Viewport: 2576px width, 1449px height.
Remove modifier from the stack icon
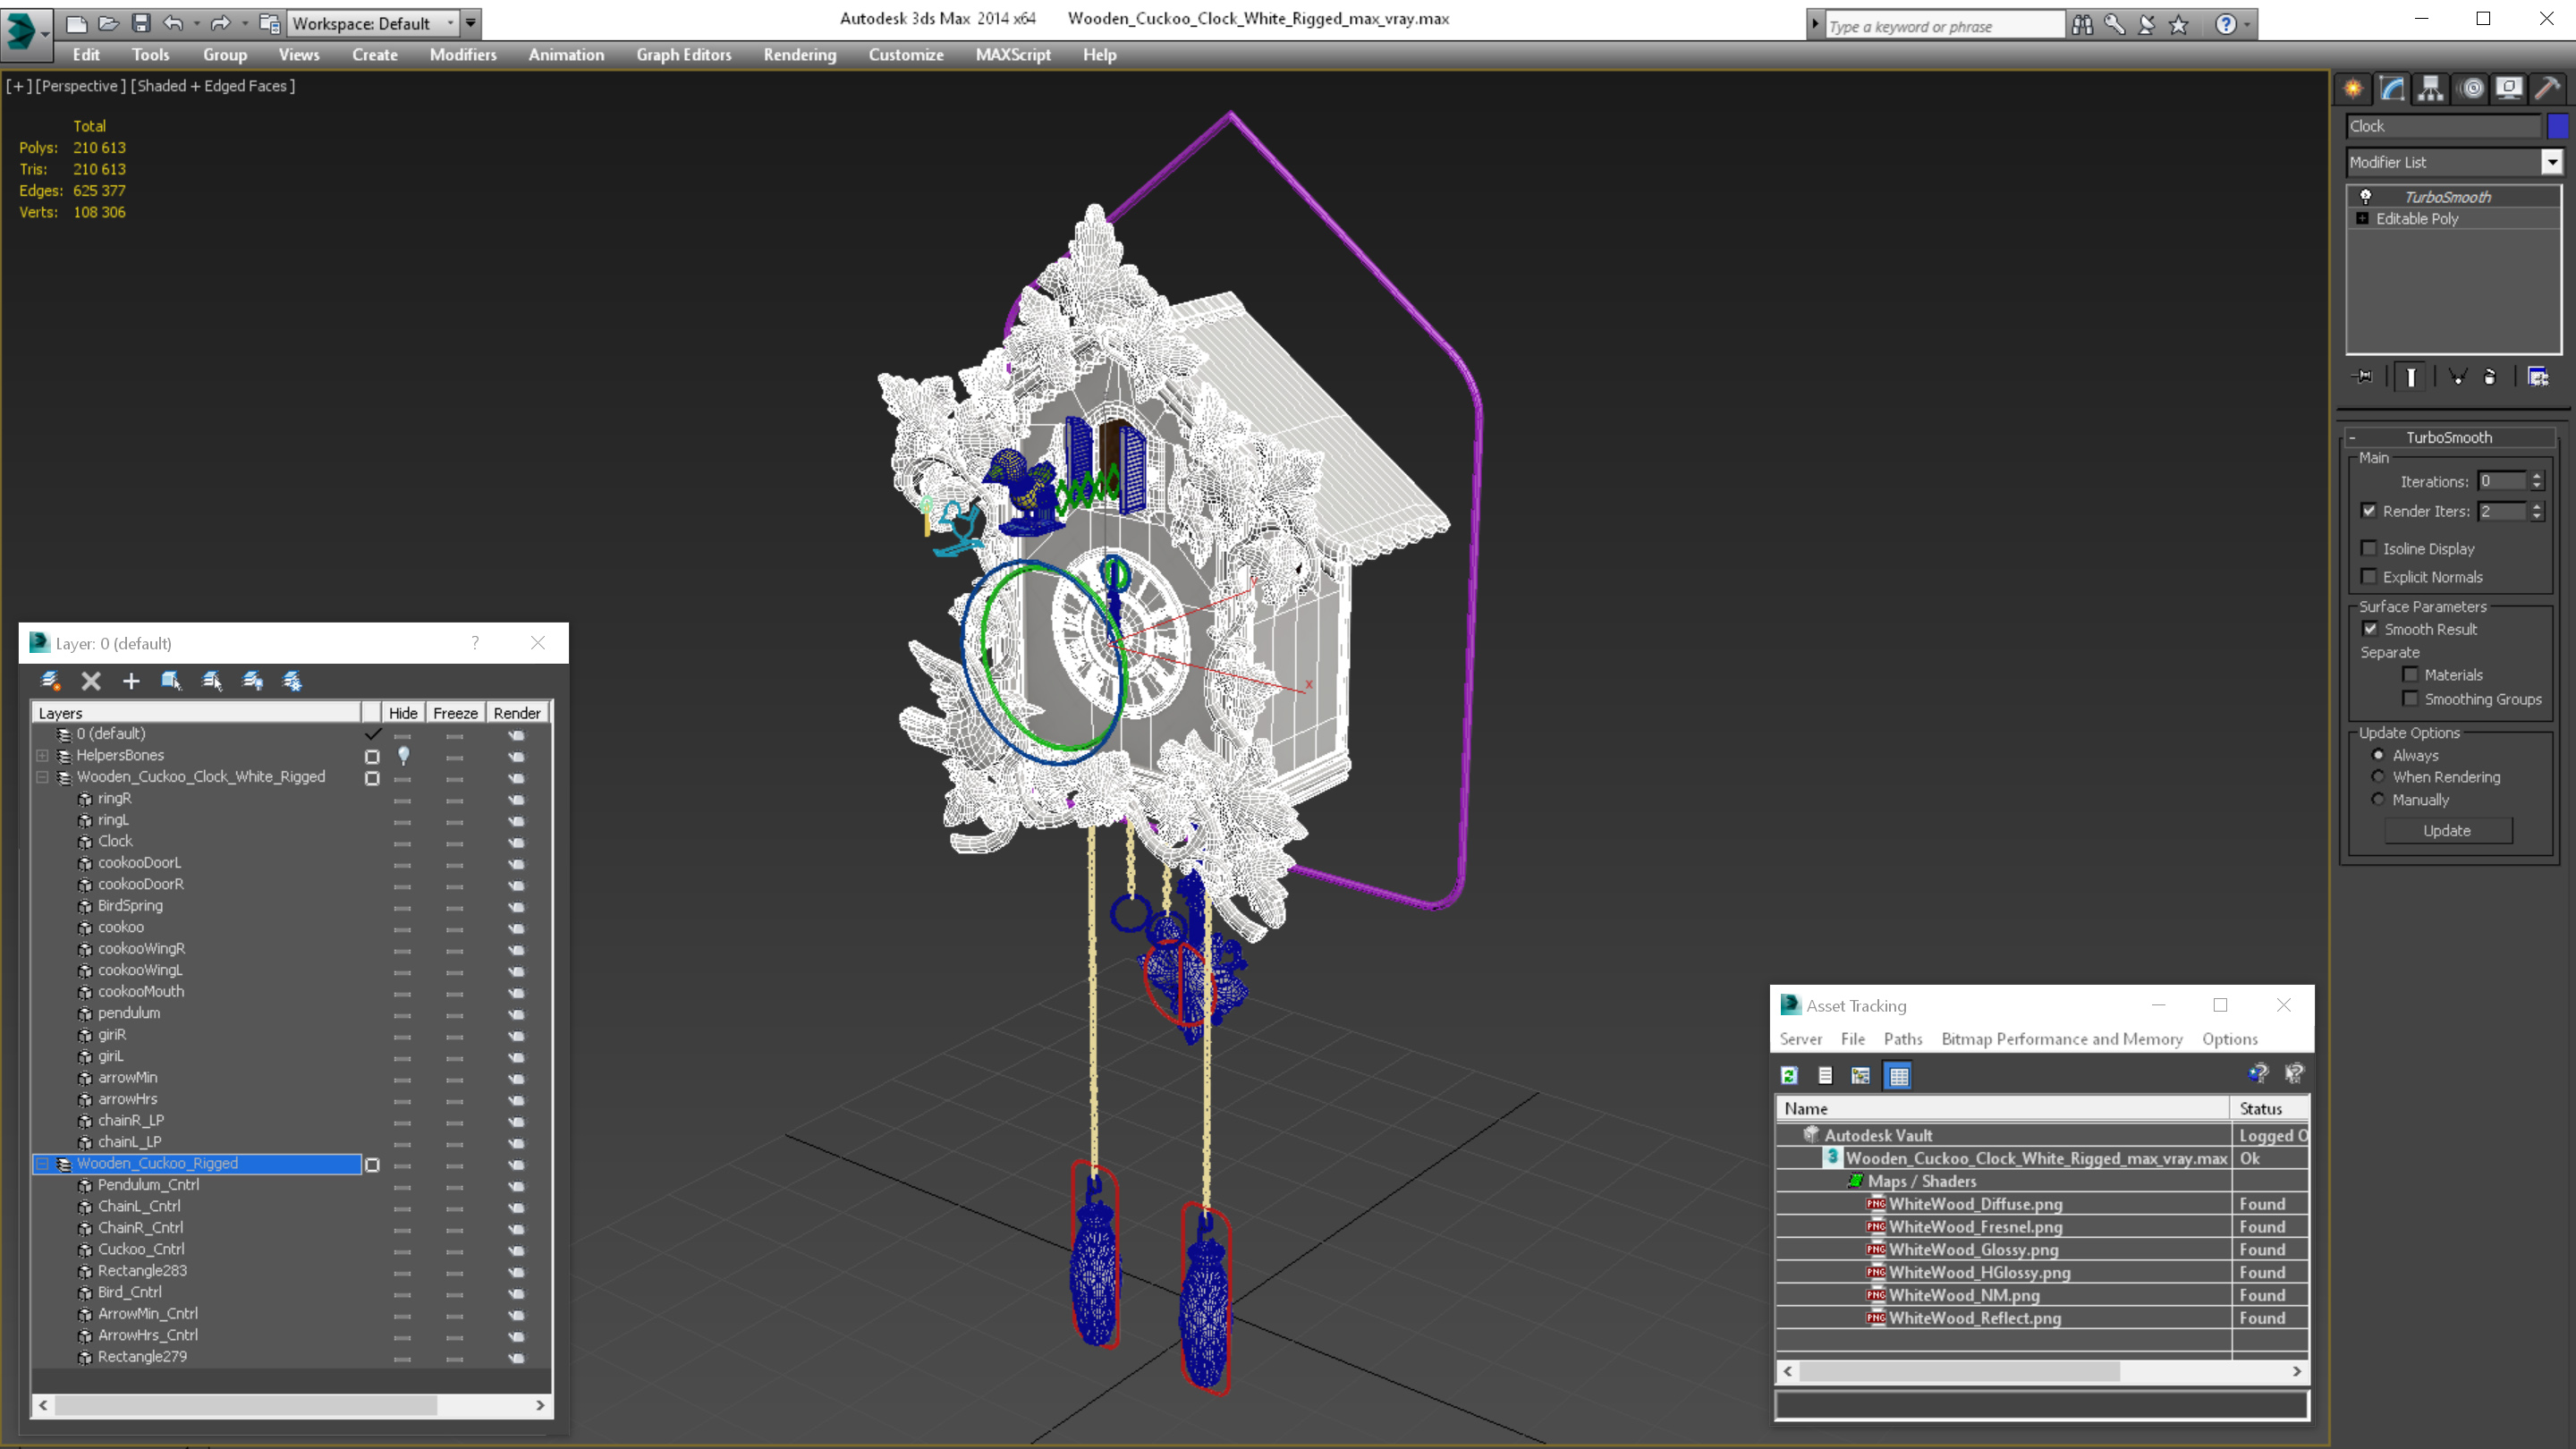tap(2490, 377)
